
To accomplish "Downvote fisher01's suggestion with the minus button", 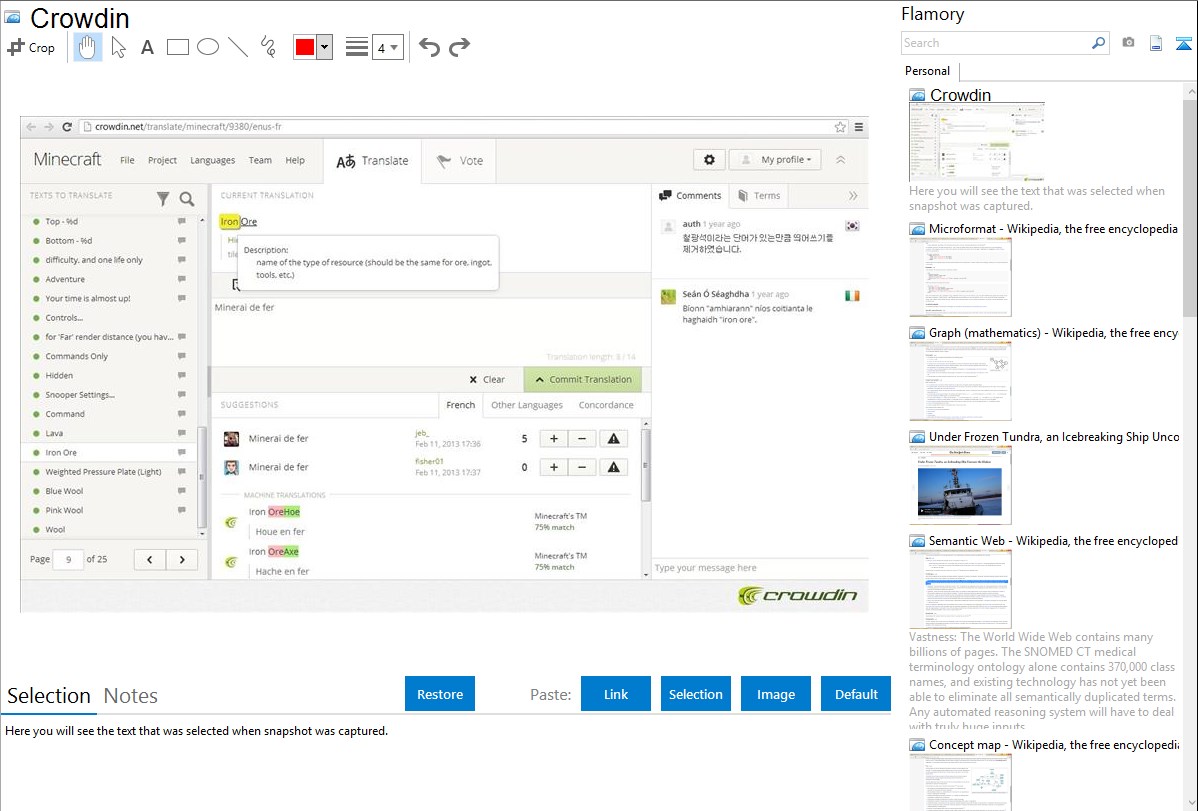I will tap(582, 467).
